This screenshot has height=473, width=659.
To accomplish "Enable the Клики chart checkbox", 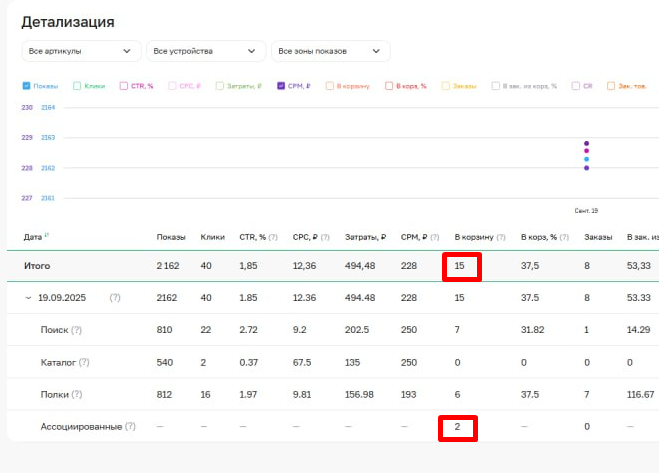I will click(77, 86).
